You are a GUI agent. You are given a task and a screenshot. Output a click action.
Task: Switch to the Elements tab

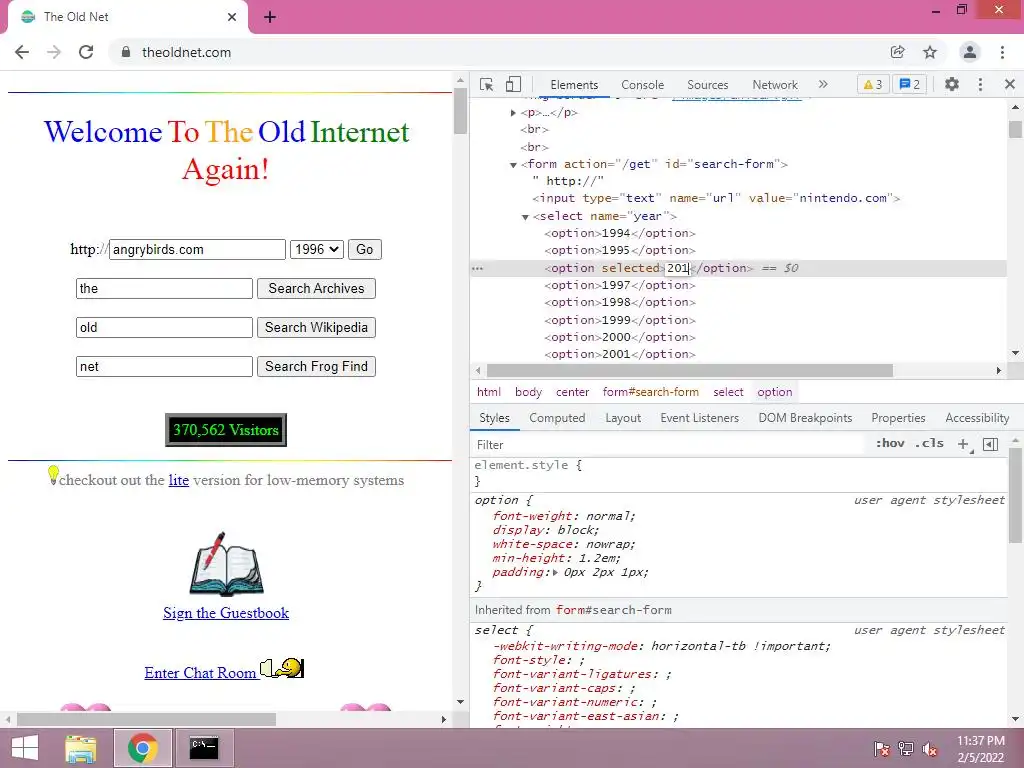coord(574,85)
